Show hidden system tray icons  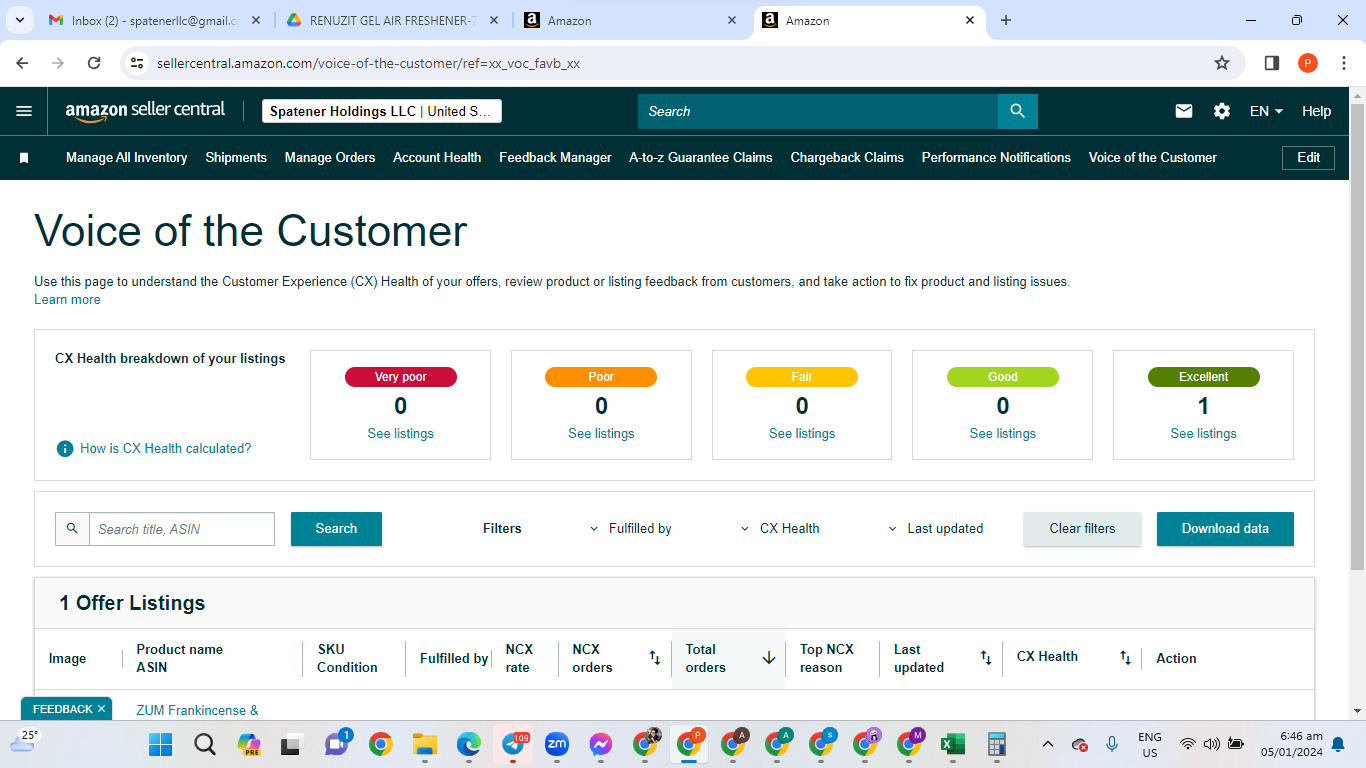pyautogui.click(x=1047, y=744)
